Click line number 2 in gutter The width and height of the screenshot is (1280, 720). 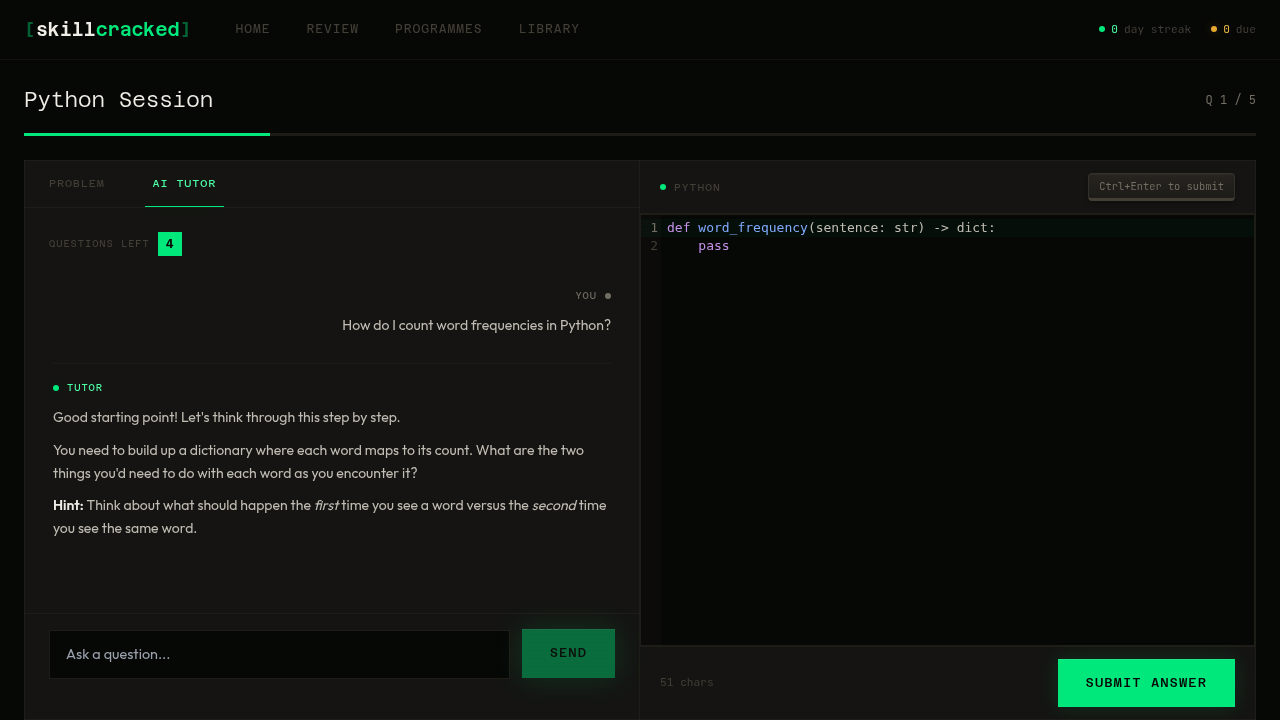point(654,245)
